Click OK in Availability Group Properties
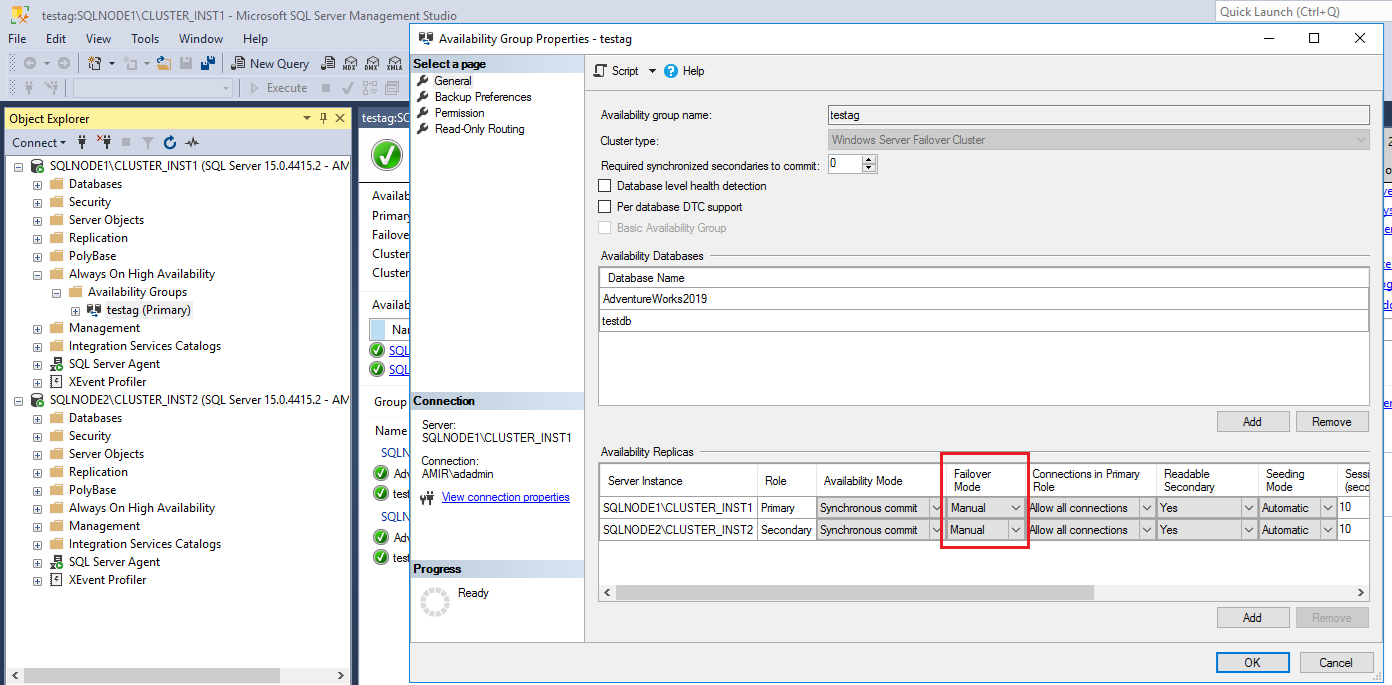Image resolution: width=1392 pixels, height=685 pixels. [1252, 662]
